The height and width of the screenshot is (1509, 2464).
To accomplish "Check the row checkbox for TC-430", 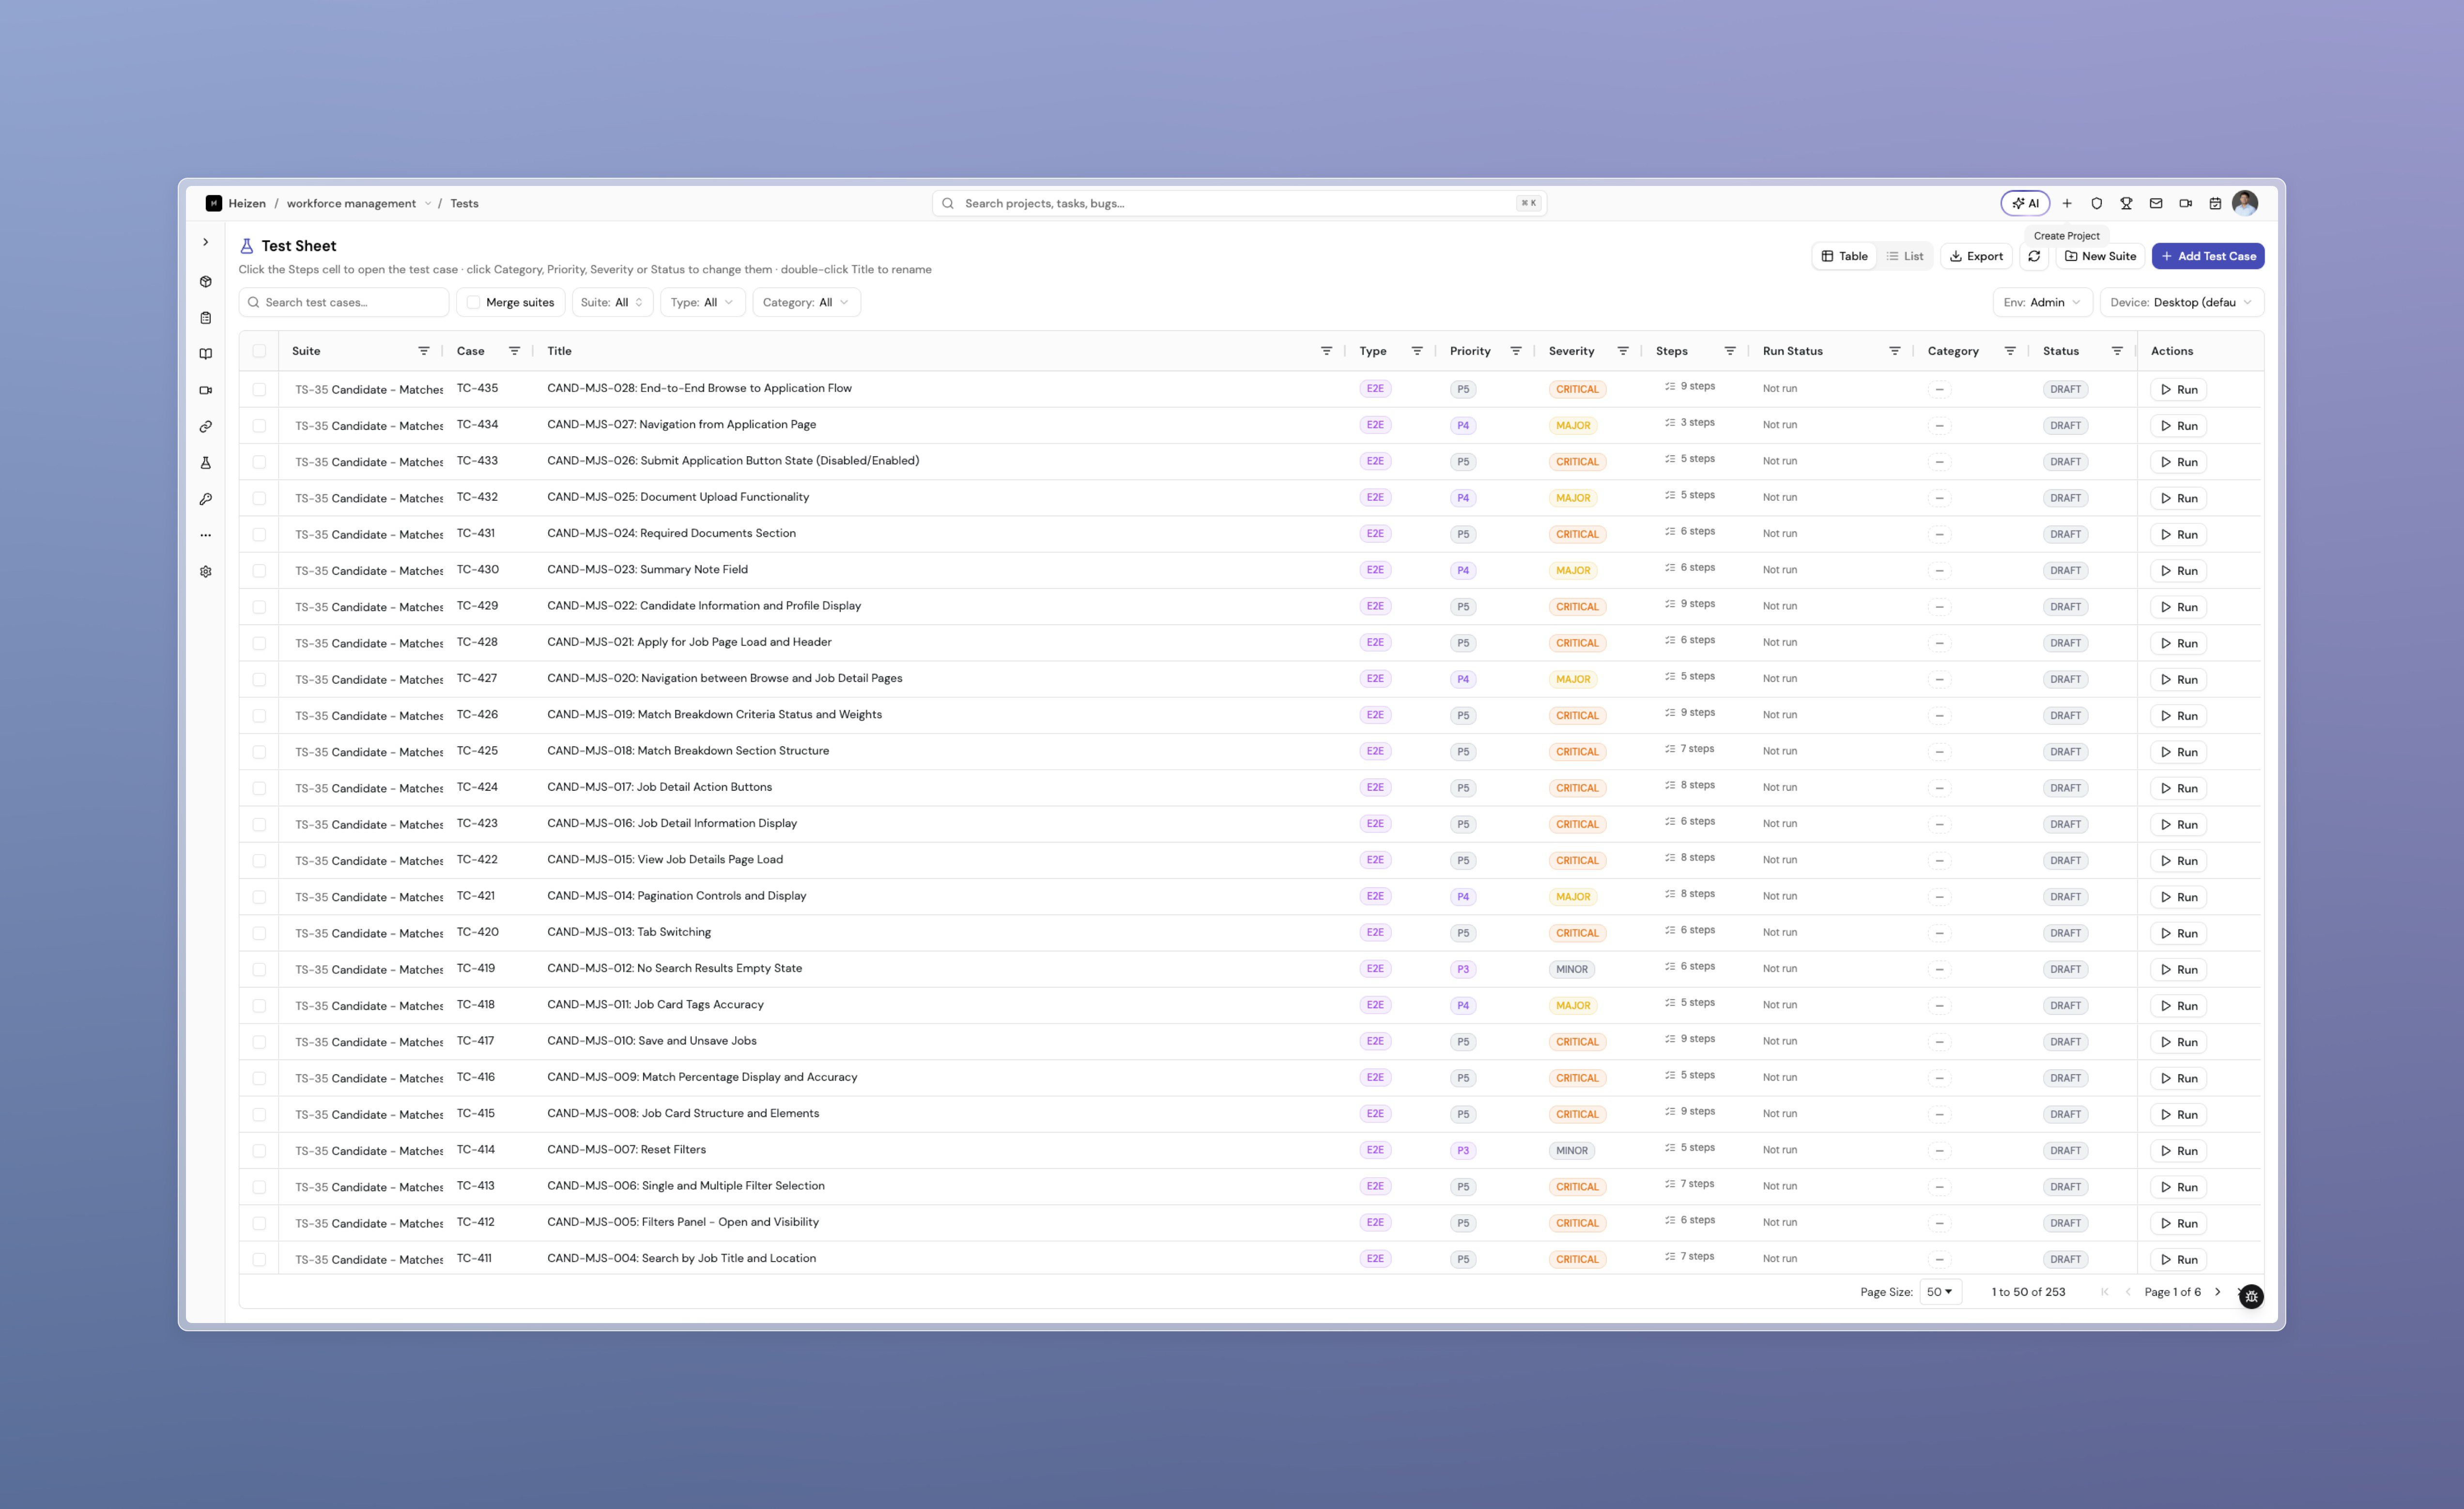I will [x=259, y=571].
